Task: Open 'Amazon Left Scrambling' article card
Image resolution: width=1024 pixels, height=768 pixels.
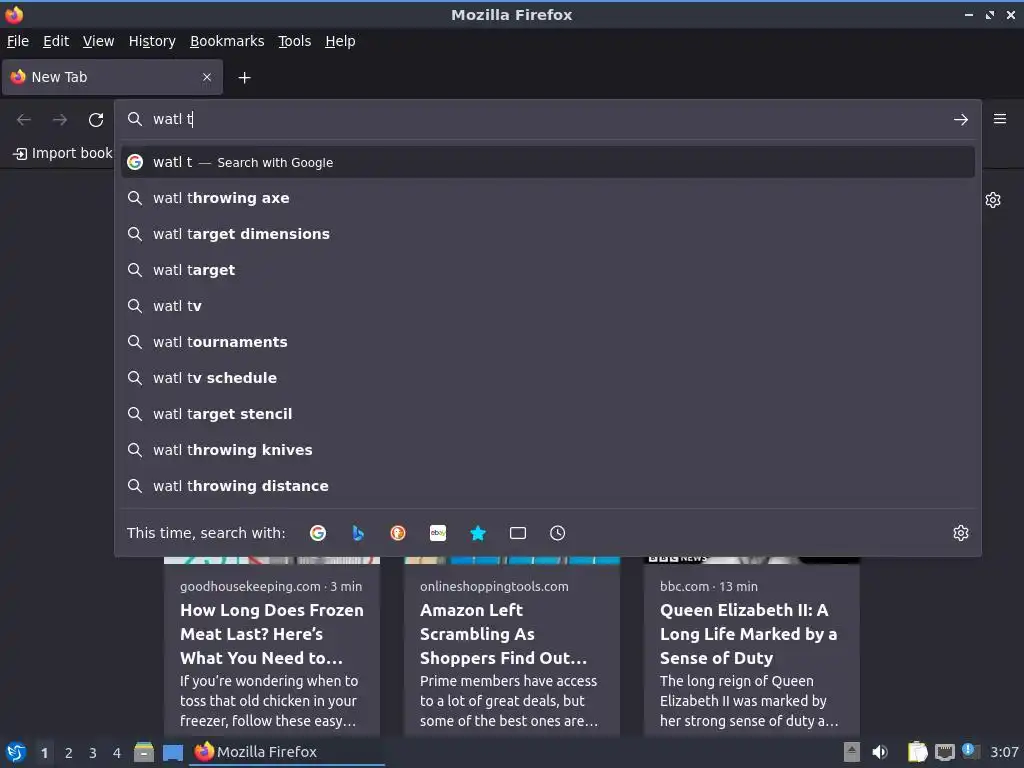Action: tap(512, 647)
